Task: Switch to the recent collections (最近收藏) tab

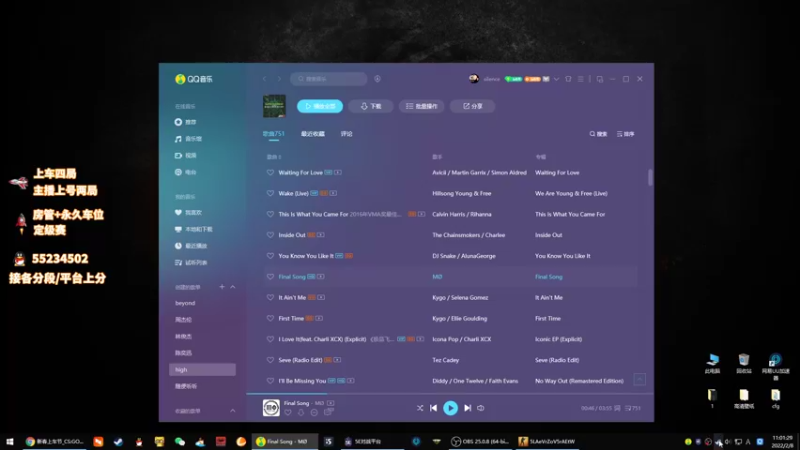Action: coord(312,134)
